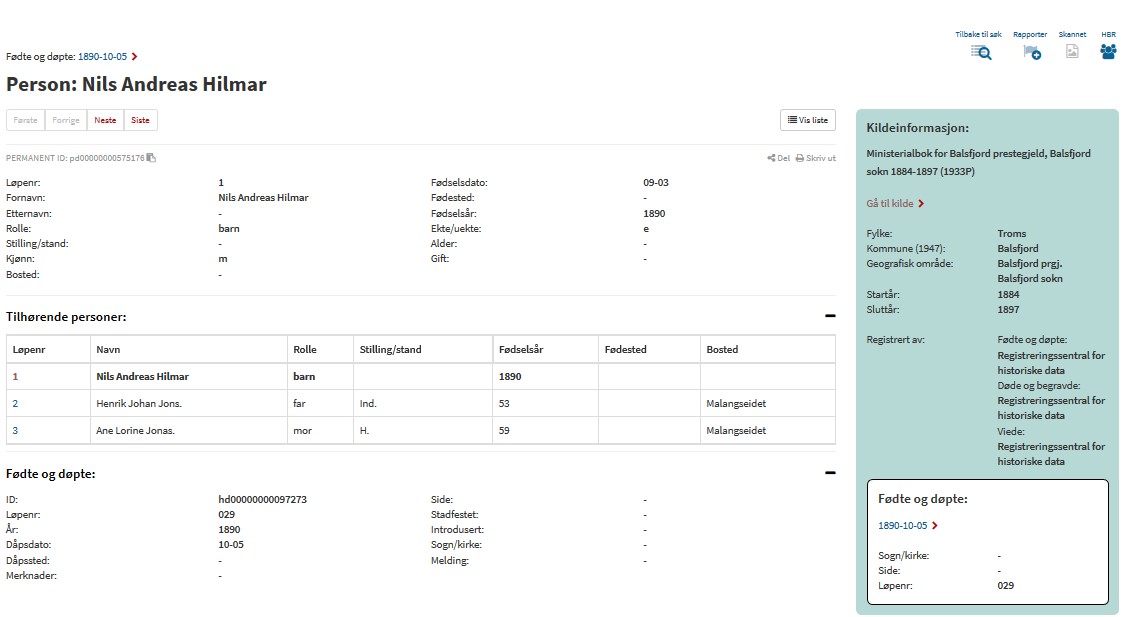Open person number 2 in the table
Viewport: 1125px width, 617px height.
click(x=15, y=404)
